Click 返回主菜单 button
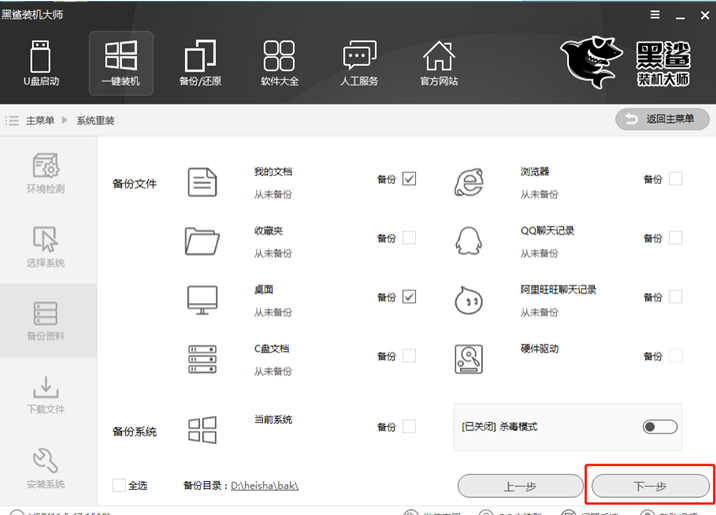 pyautogui.click(x=662, y=119)
